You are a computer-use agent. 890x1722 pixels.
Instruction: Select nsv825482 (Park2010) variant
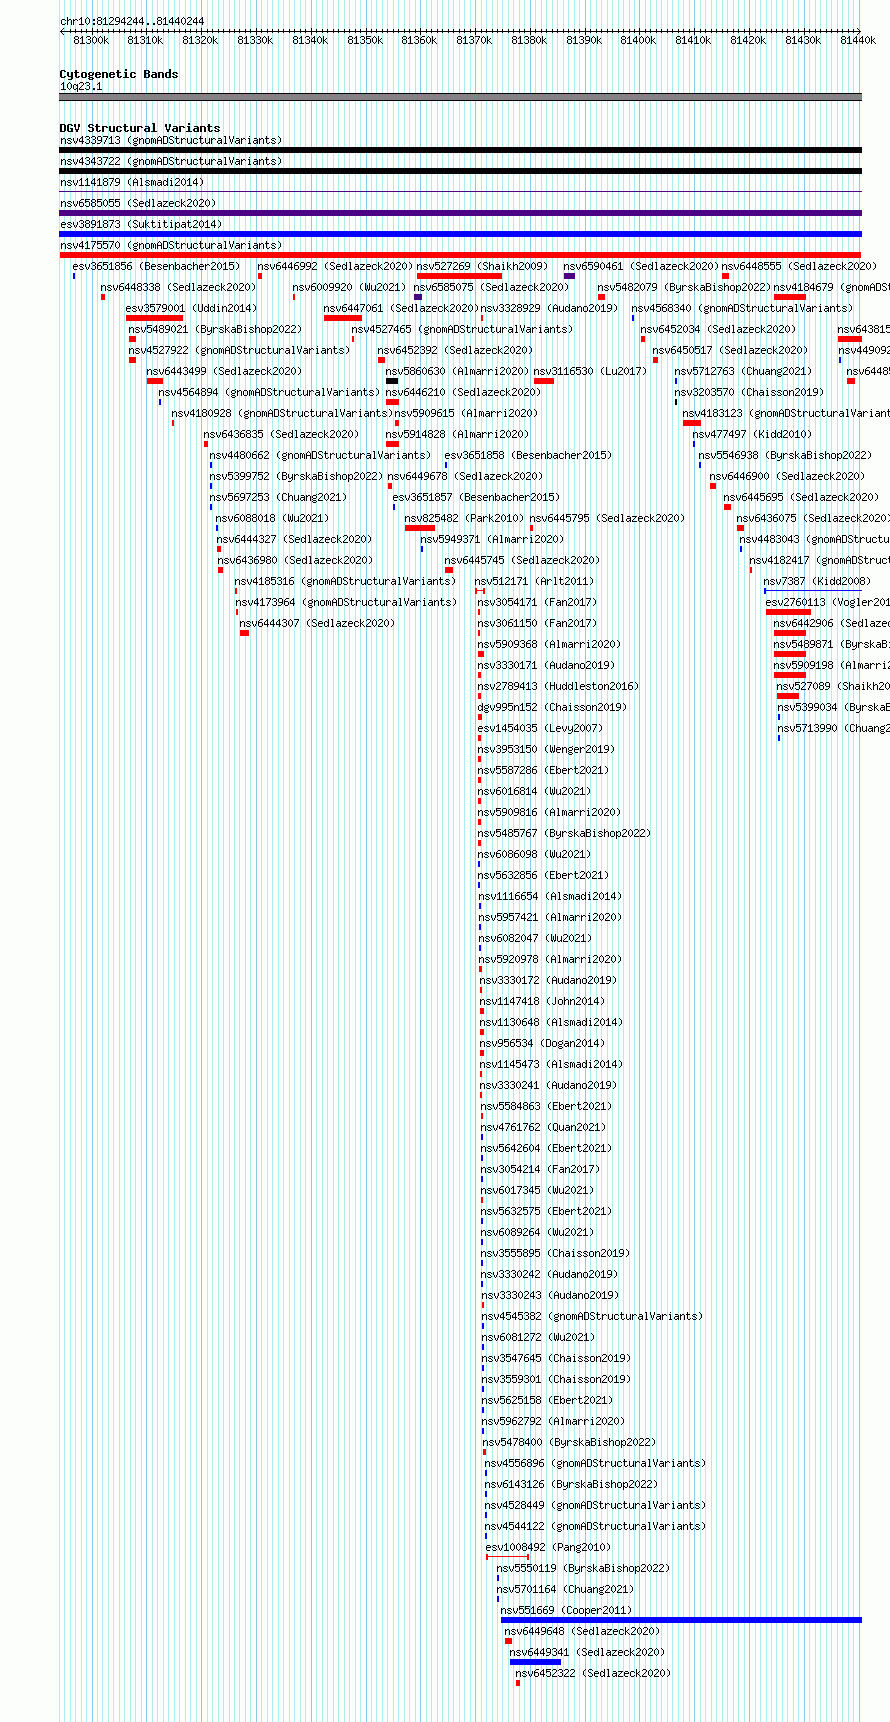pyautogui.click(x=464, y=518)
